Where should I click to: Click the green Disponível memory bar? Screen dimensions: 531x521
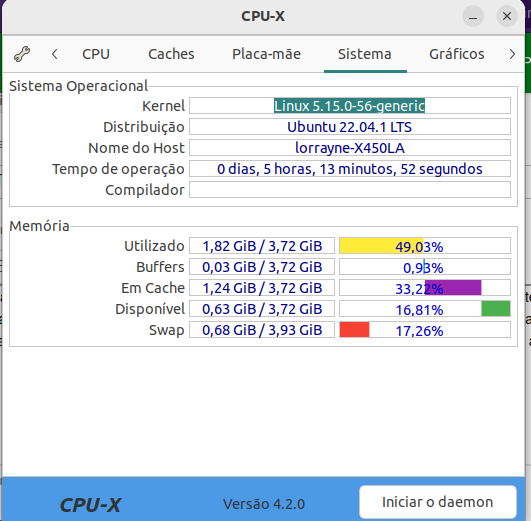click(496, 309)
